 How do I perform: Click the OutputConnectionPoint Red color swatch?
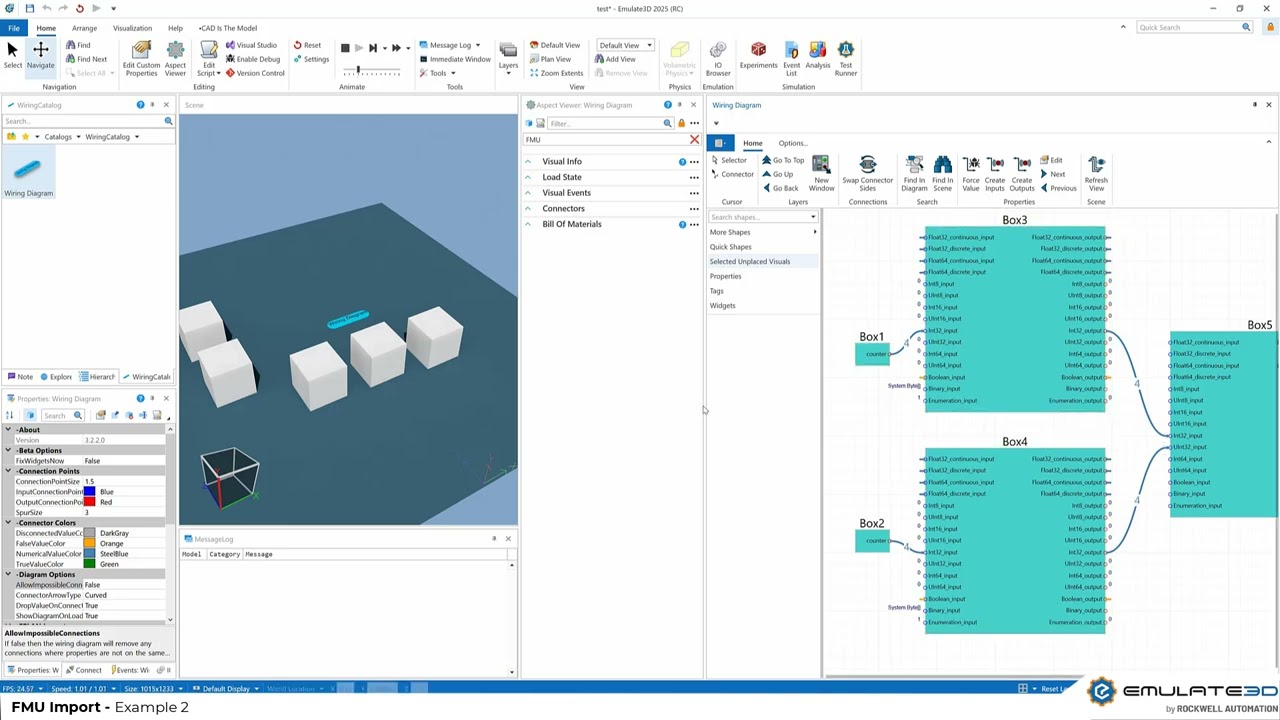90,502
